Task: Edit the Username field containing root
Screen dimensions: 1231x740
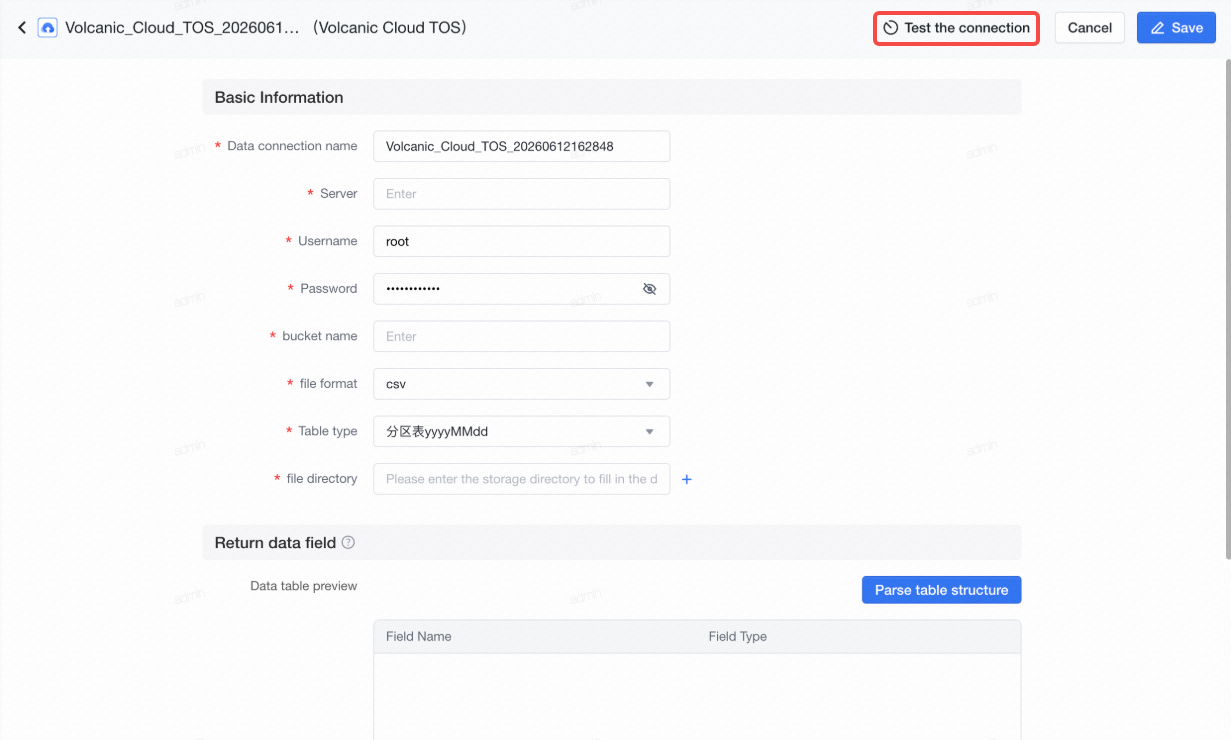Action: (x=521, y=242)
